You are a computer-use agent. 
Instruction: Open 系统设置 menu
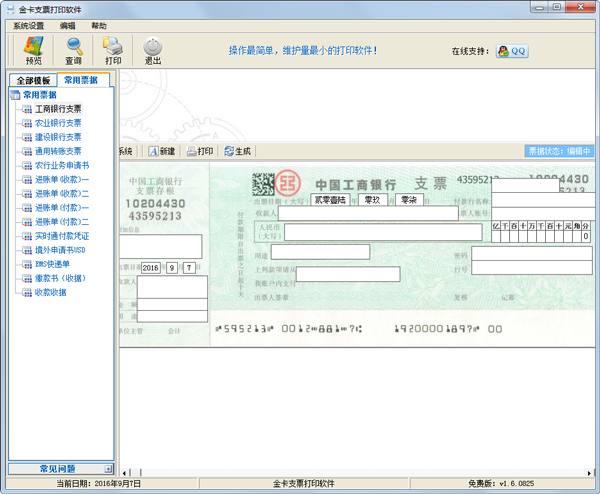29,26
